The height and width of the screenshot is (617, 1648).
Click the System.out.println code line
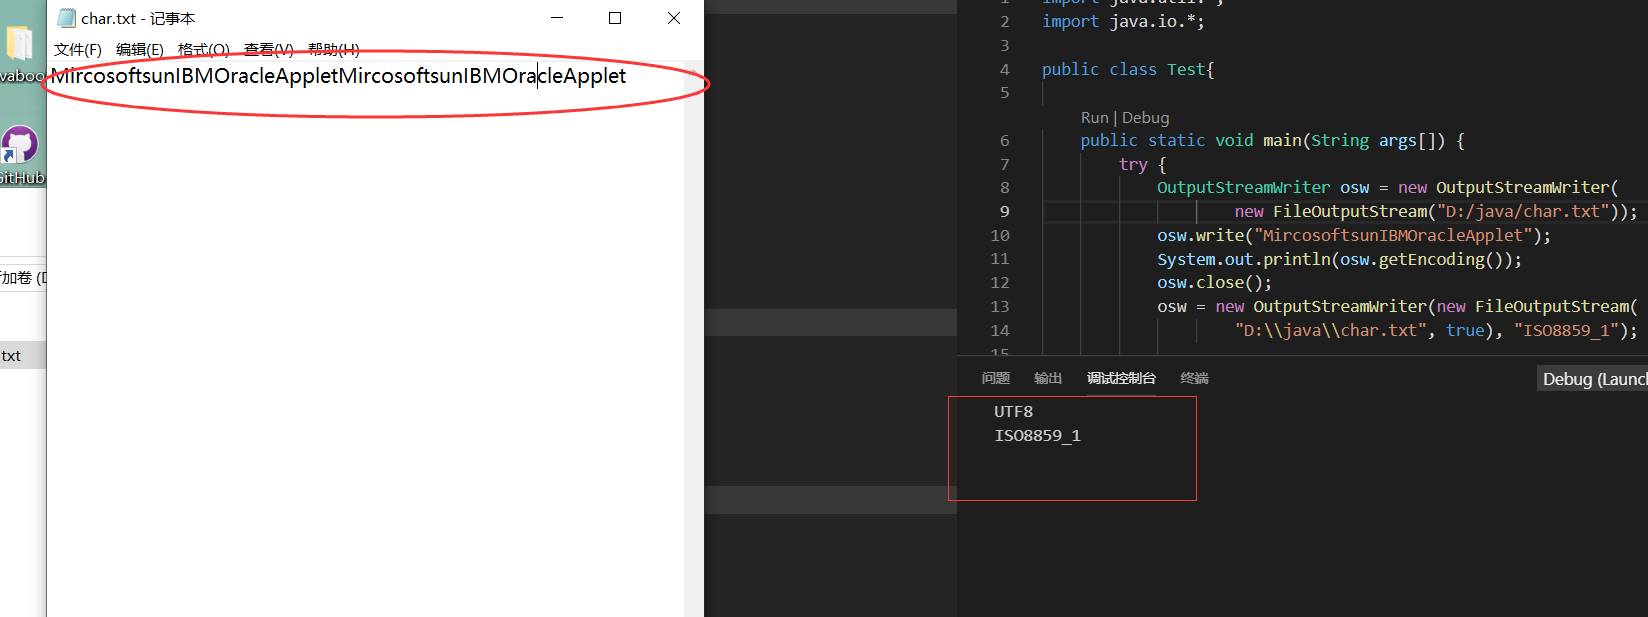pos(1339,259)
